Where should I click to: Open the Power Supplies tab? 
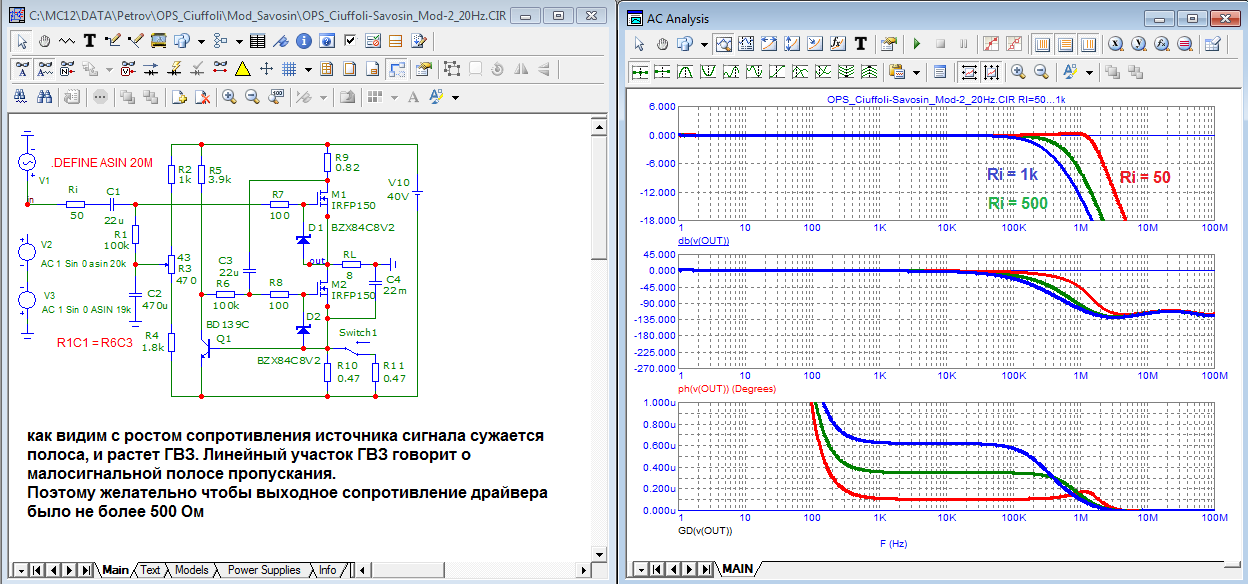pyautogui.click(x=264, y=570)
